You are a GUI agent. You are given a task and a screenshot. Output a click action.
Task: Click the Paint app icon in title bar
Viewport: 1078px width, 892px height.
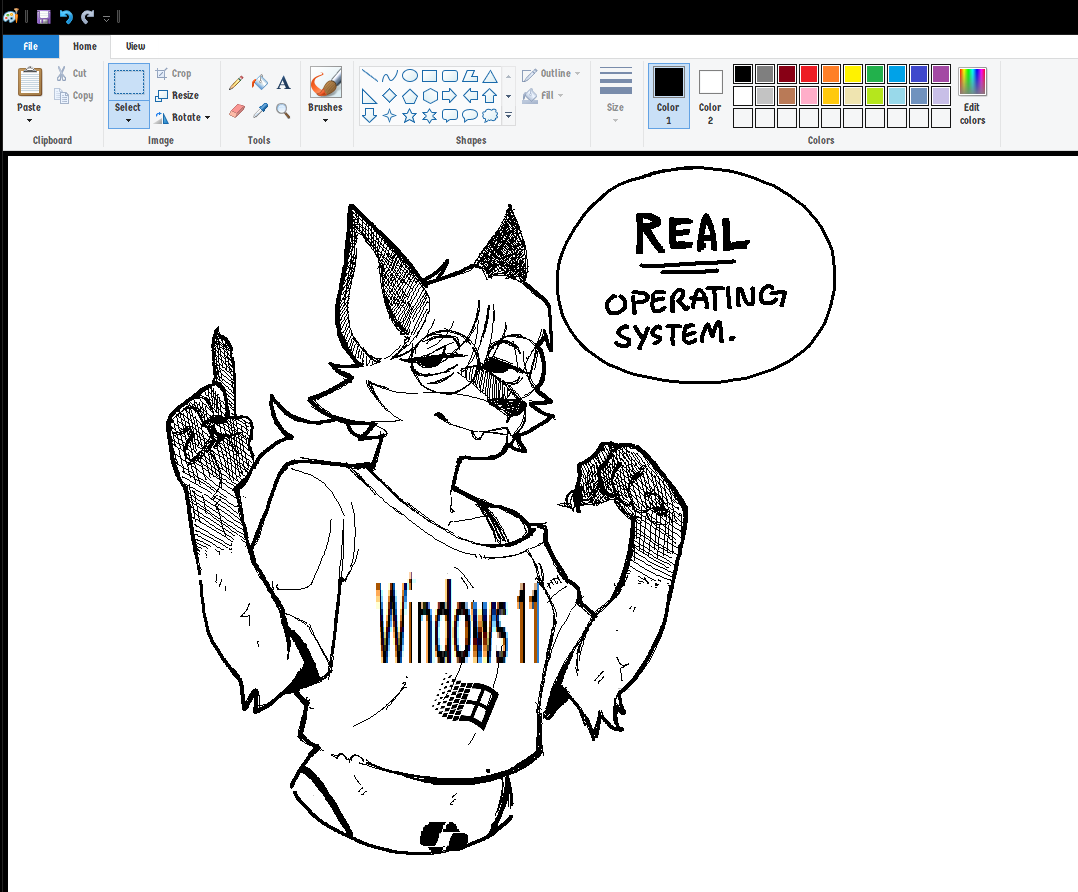pyautogui.click(x=10, y=16)
